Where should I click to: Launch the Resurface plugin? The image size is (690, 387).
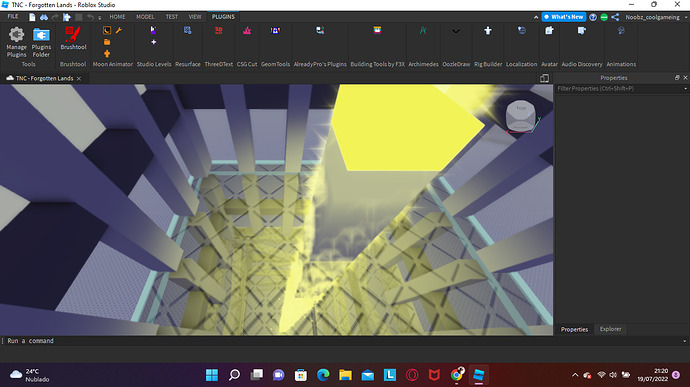point(187,30)
